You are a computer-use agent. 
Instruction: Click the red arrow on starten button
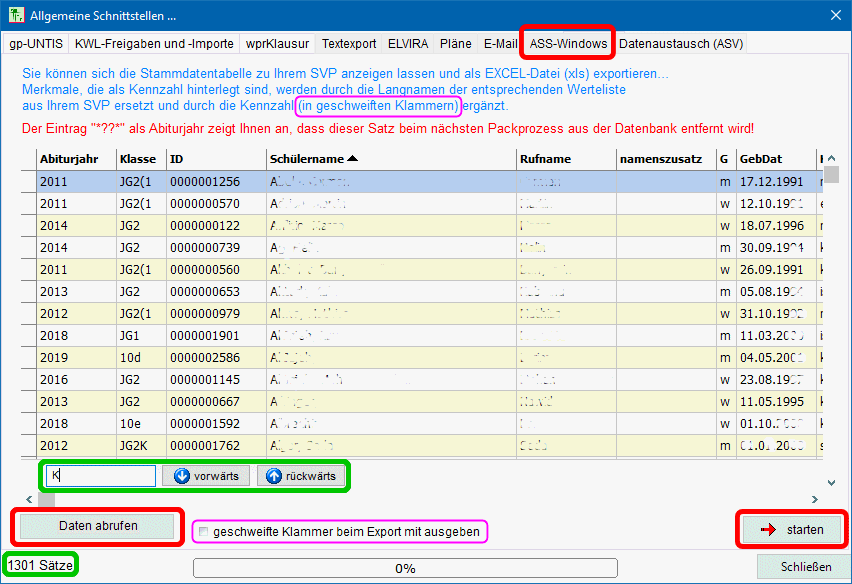[x=768, y=530]
